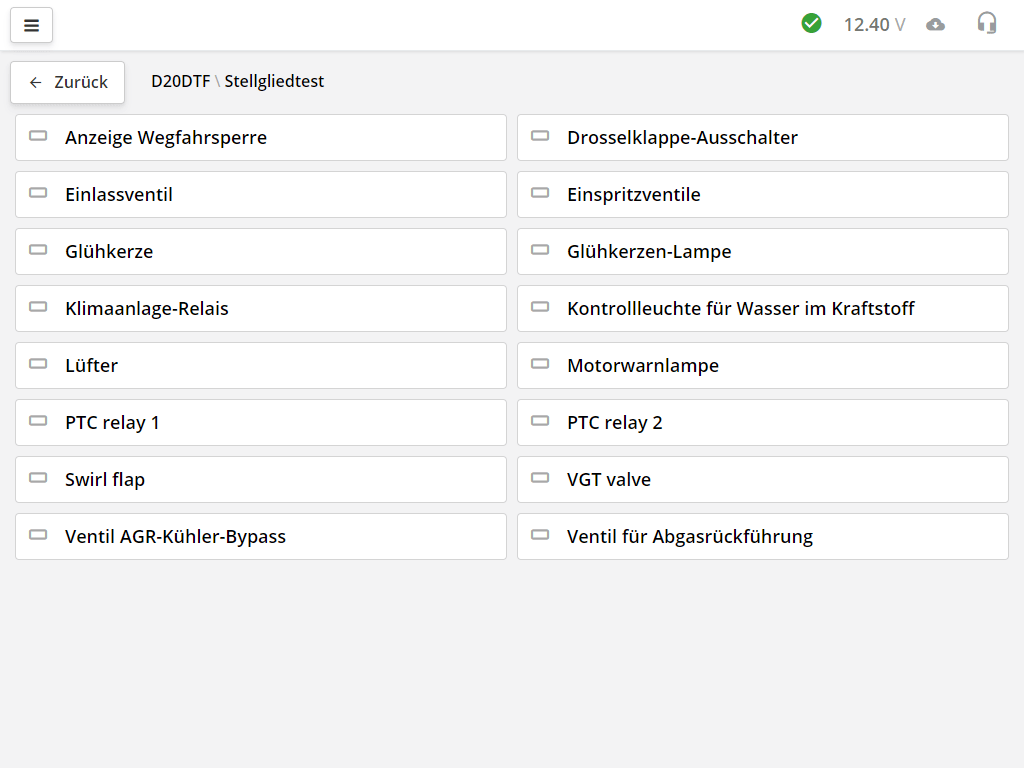Click the green connection status checkmark
1024x768 pixels.
(811, 23)
